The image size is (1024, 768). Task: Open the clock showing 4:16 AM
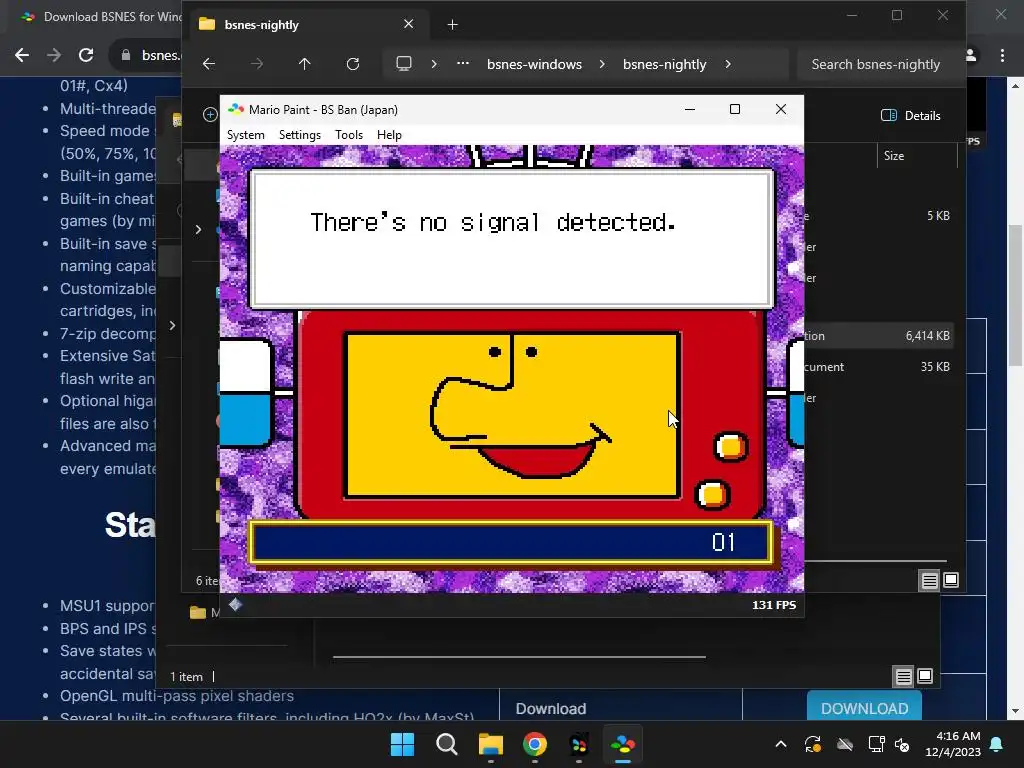[x=953, y=744]
